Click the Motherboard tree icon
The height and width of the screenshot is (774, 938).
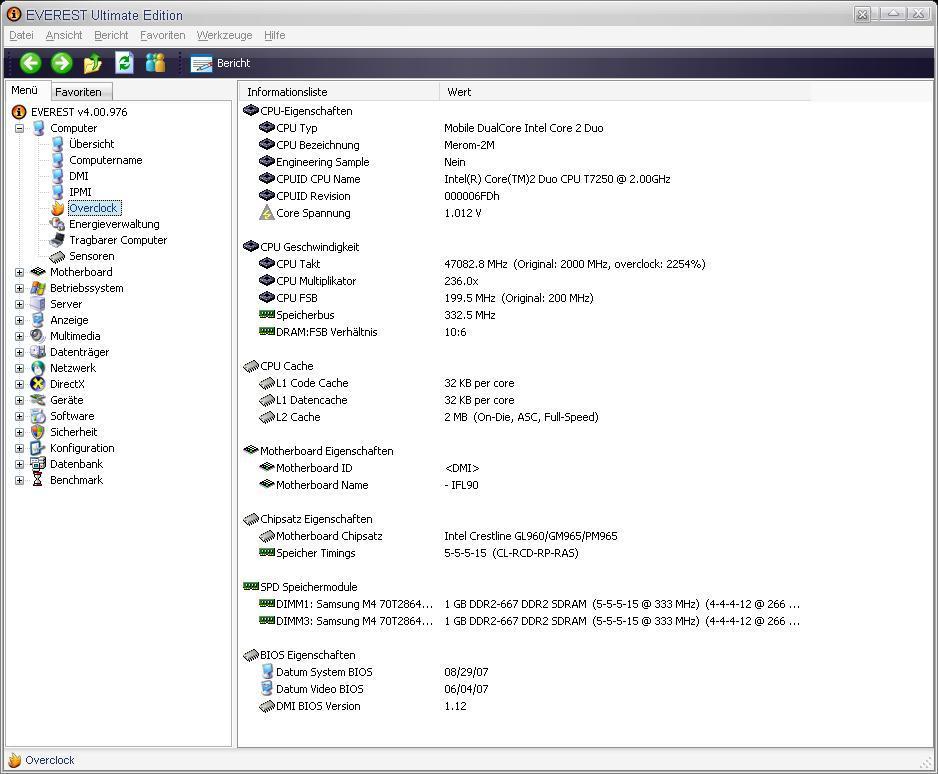[38, 272]
